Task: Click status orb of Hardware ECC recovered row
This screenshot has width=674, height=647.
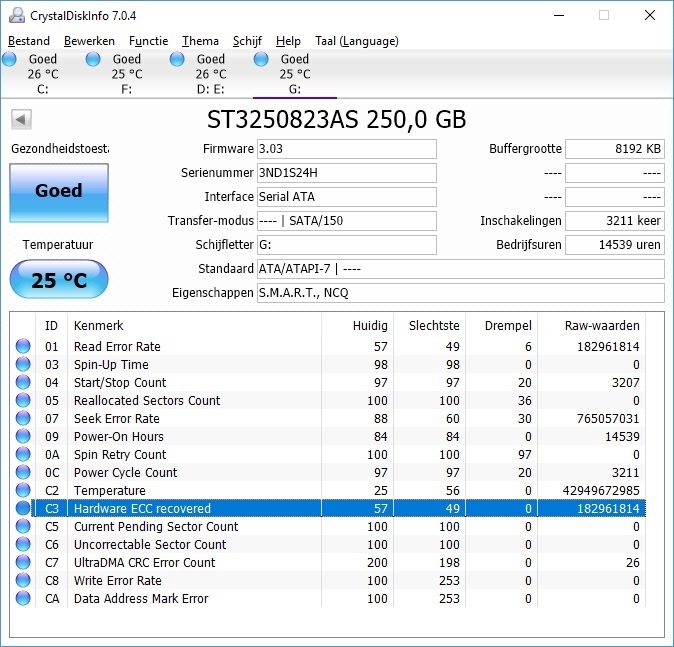Action: click(23, 508)
